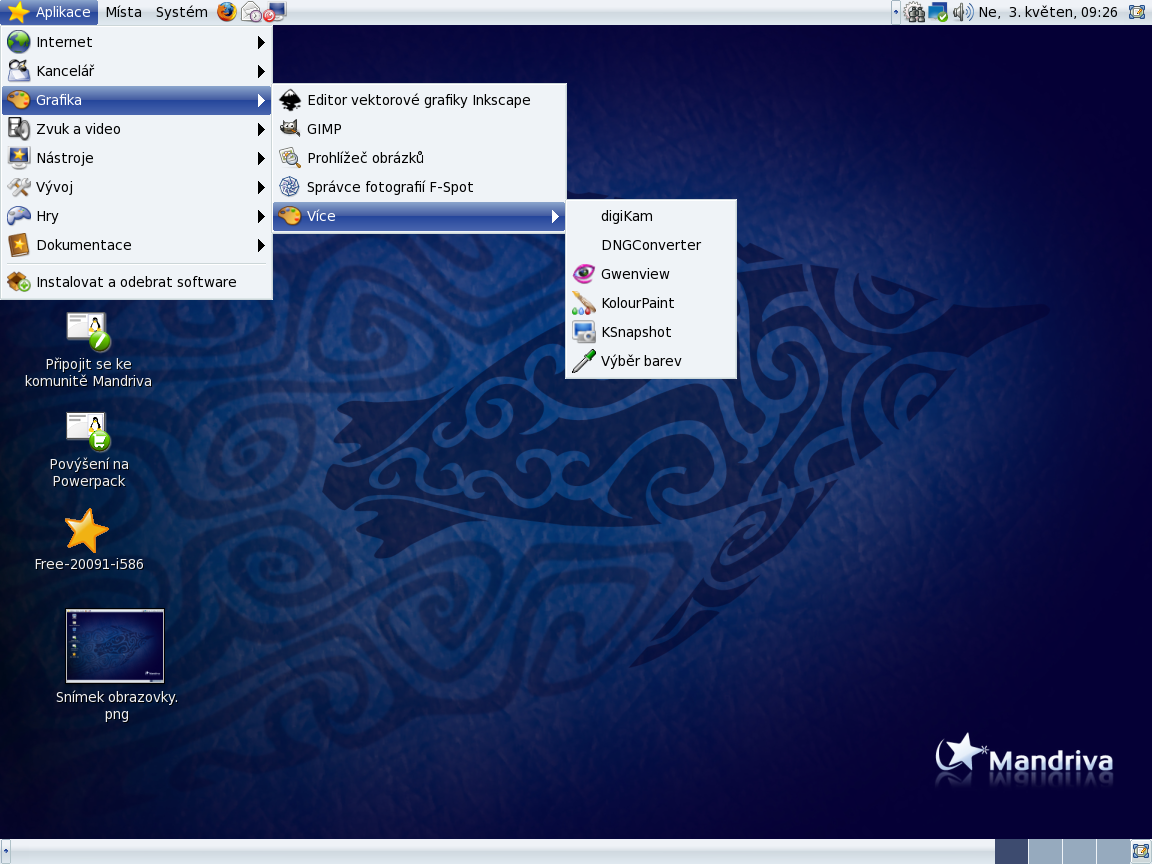The width and height of the screenshot is (1152, 864).
Task: Launch GIMP from Grafika menu
Action: (x=419, y=129)
